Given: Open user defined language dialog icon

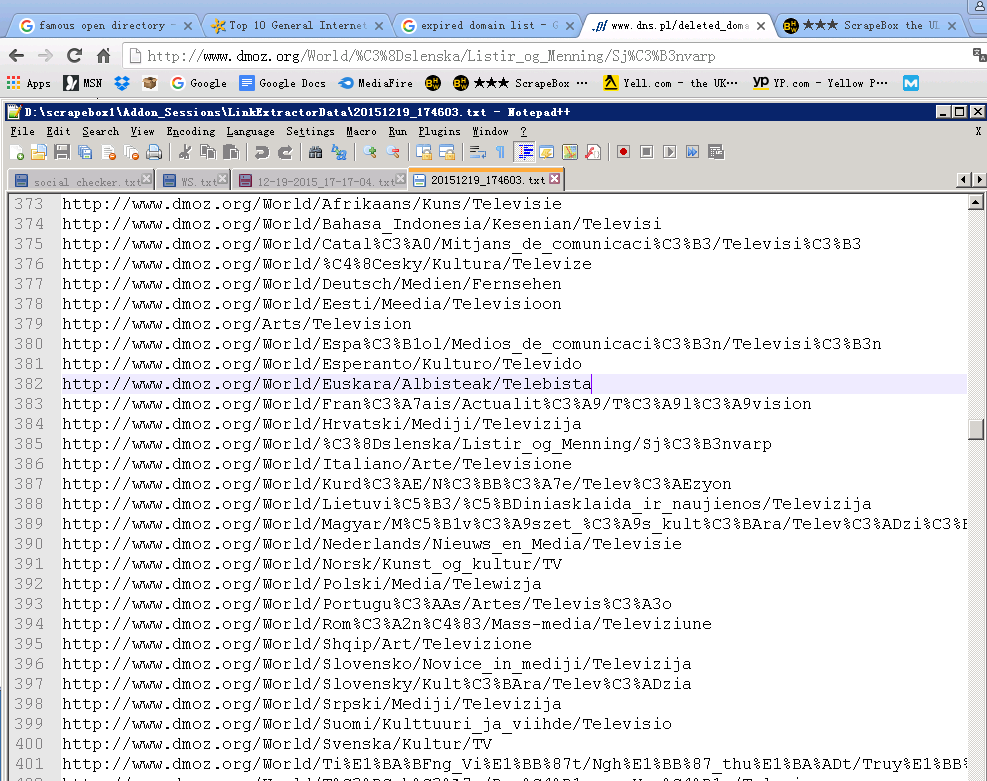Looking at the screenshot, I should tap(546, 152).
